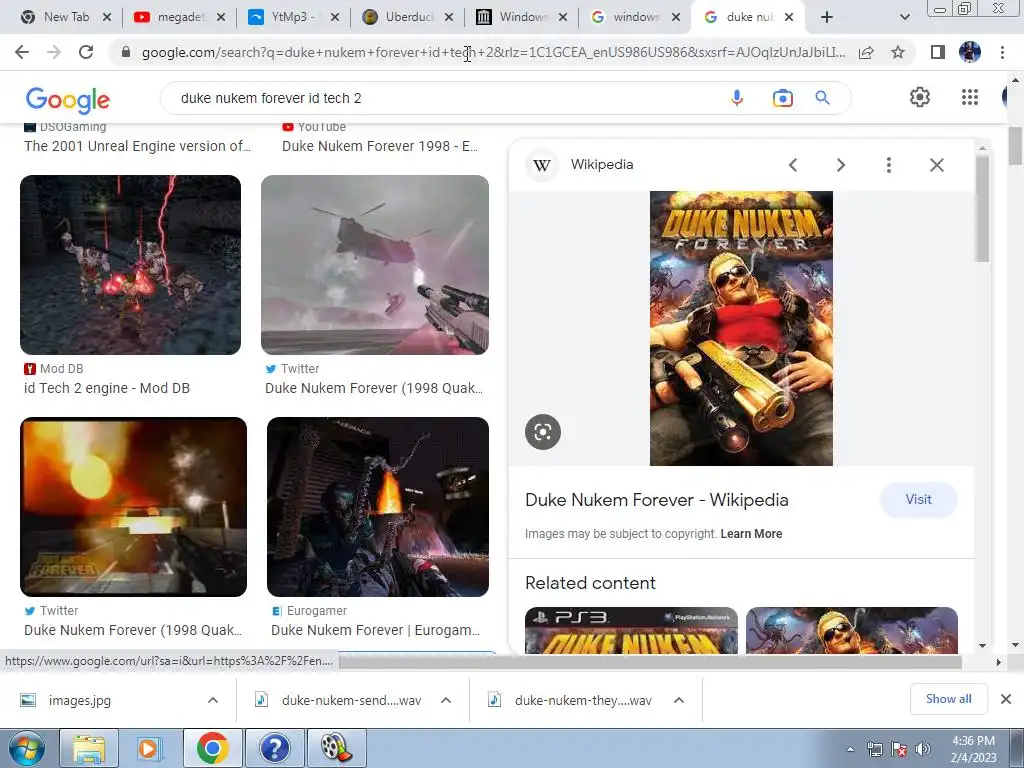This screenshot has height=768, width=1024.
Task: Close the downloads bar
Action: coord(1006,699)
